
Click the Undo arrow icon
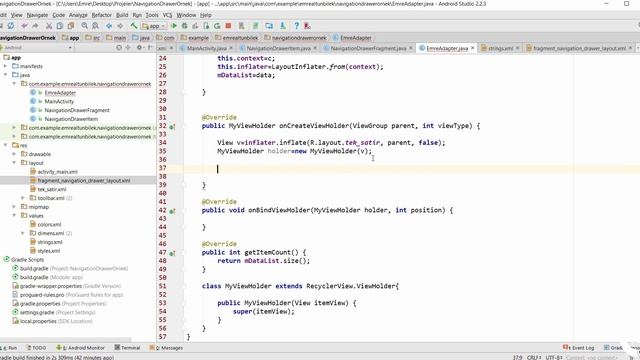click(x=25, y=26)
